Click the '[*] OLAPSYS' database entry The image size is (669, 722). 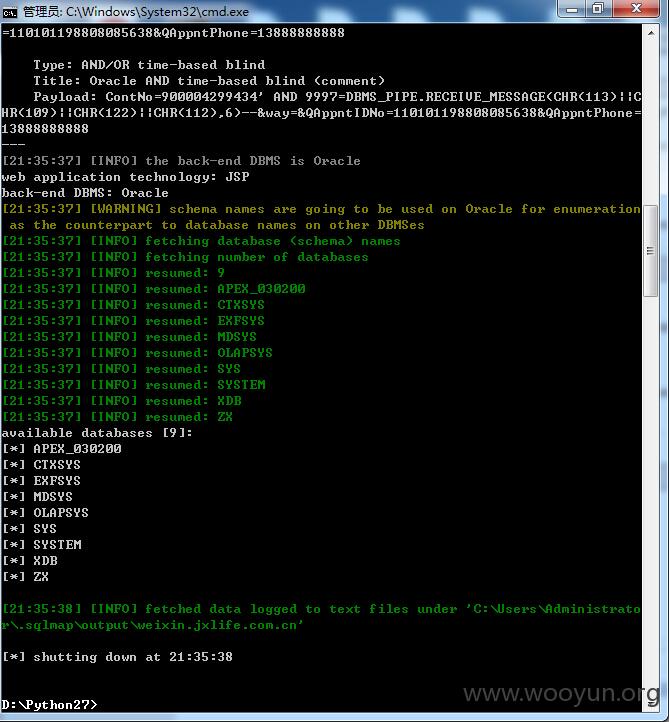45,513
